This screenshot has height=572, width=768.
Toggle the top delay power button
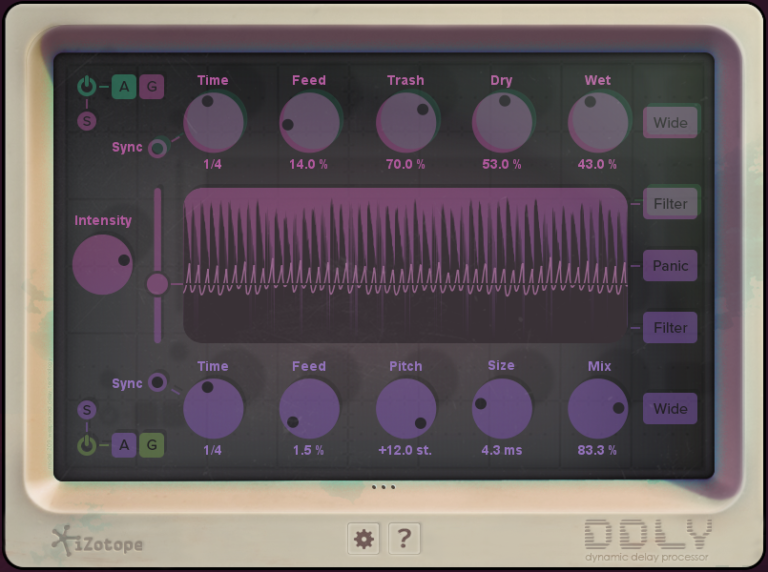(87, 87)
